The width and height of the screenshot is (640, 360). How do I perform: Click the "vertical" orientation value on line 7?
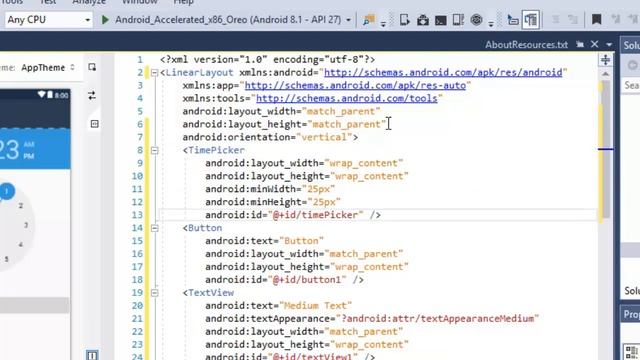(x=324, y=137)
